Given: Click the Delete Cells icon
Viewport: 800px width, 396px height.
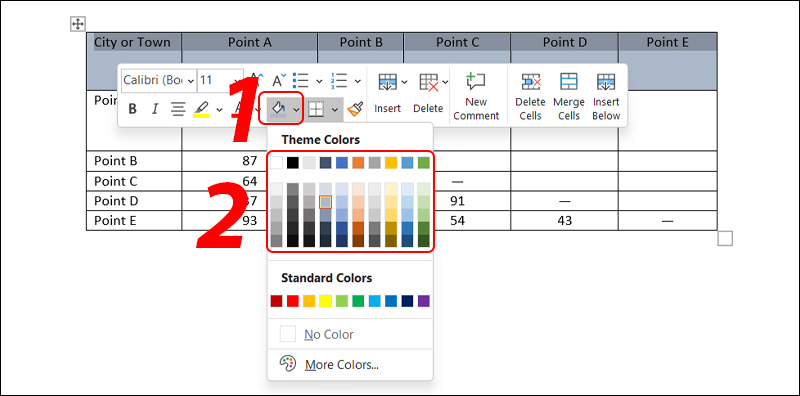Looking at the screenshot, I should (530, 82).
